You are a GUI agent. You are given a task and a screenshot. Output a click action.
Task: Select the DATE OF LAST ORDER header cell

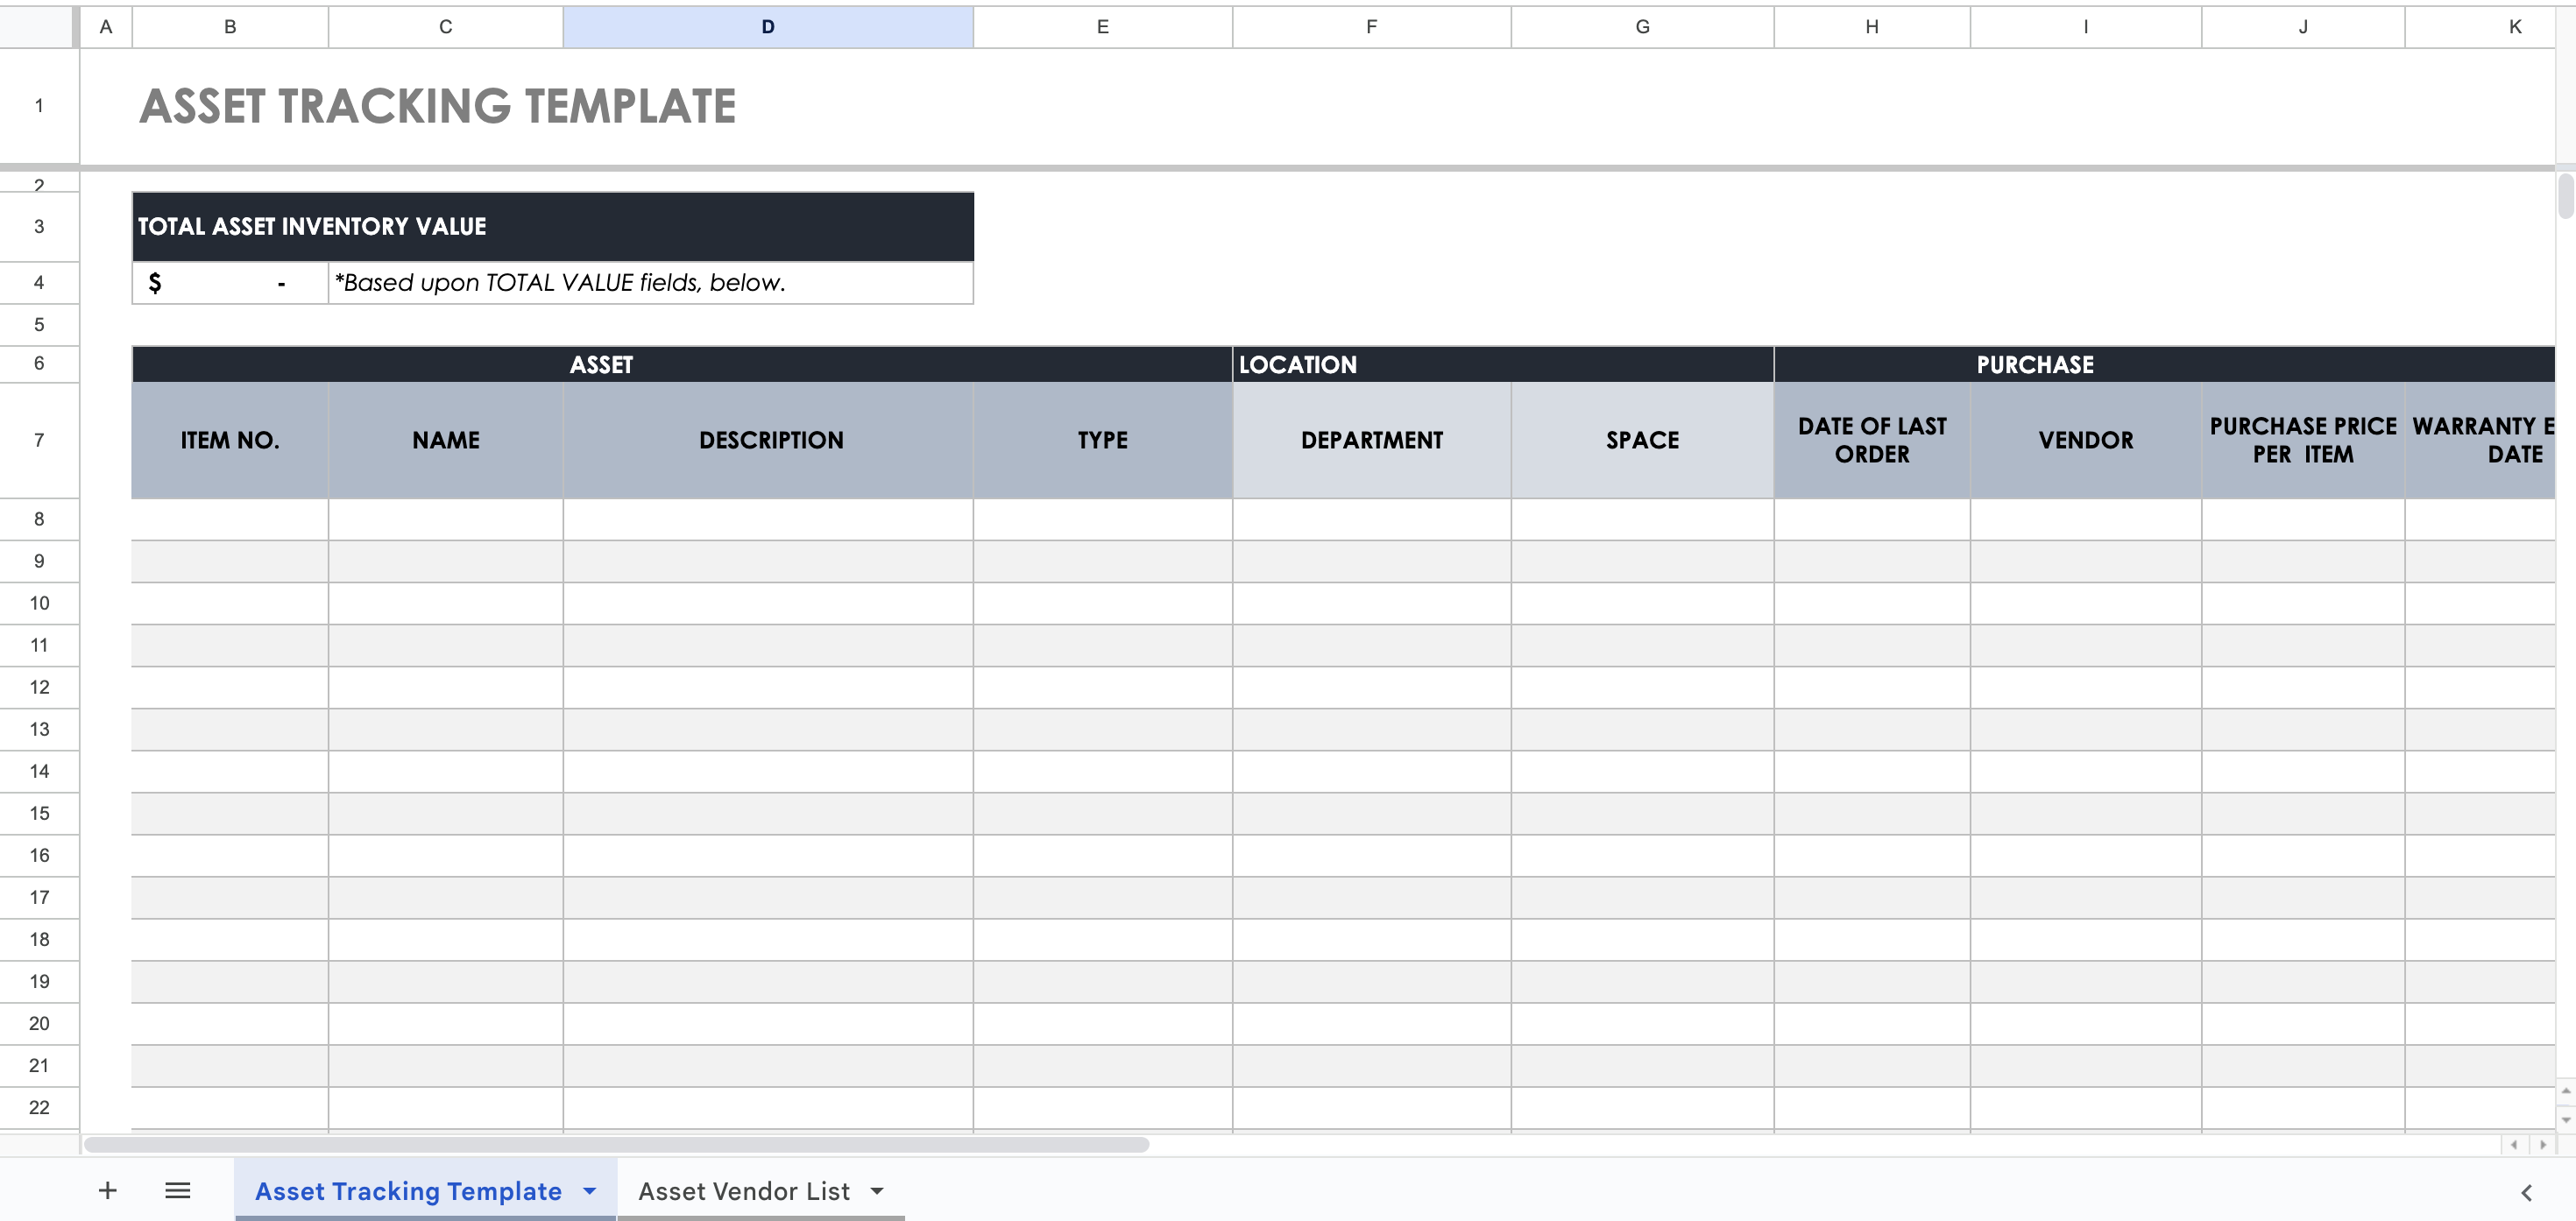[x=1871, y=440]
